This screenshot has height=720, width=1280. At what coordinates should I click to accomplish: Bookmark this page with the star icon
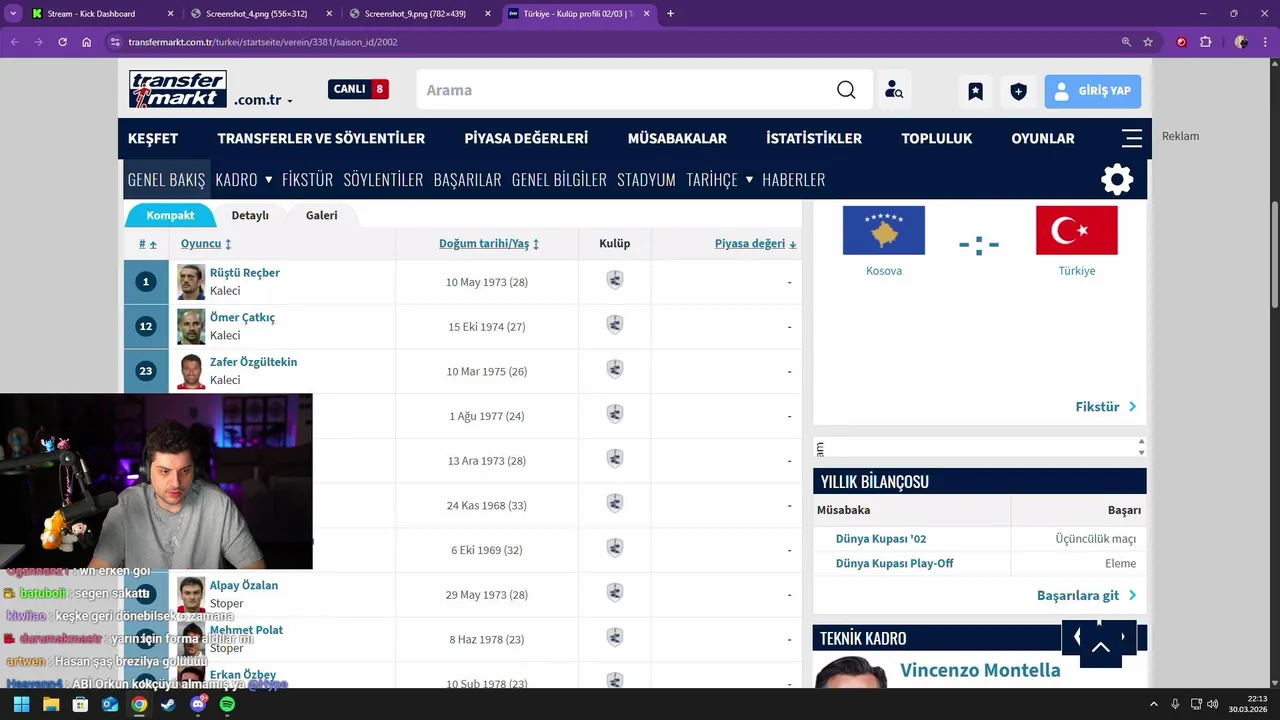click(1148, 42)
